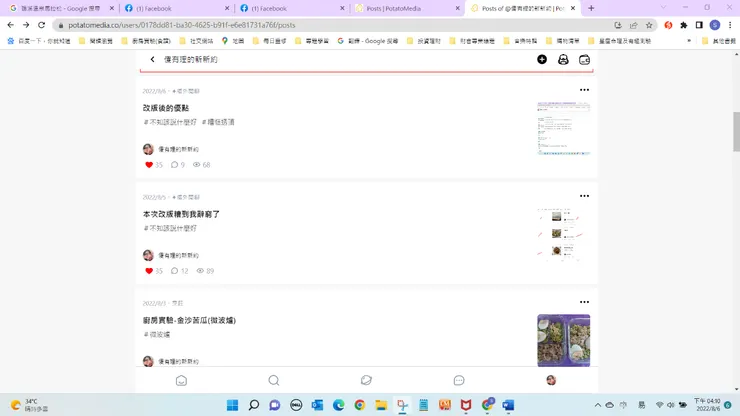Select hashtag 擺低搞頂 on first post

pos(218,122)
